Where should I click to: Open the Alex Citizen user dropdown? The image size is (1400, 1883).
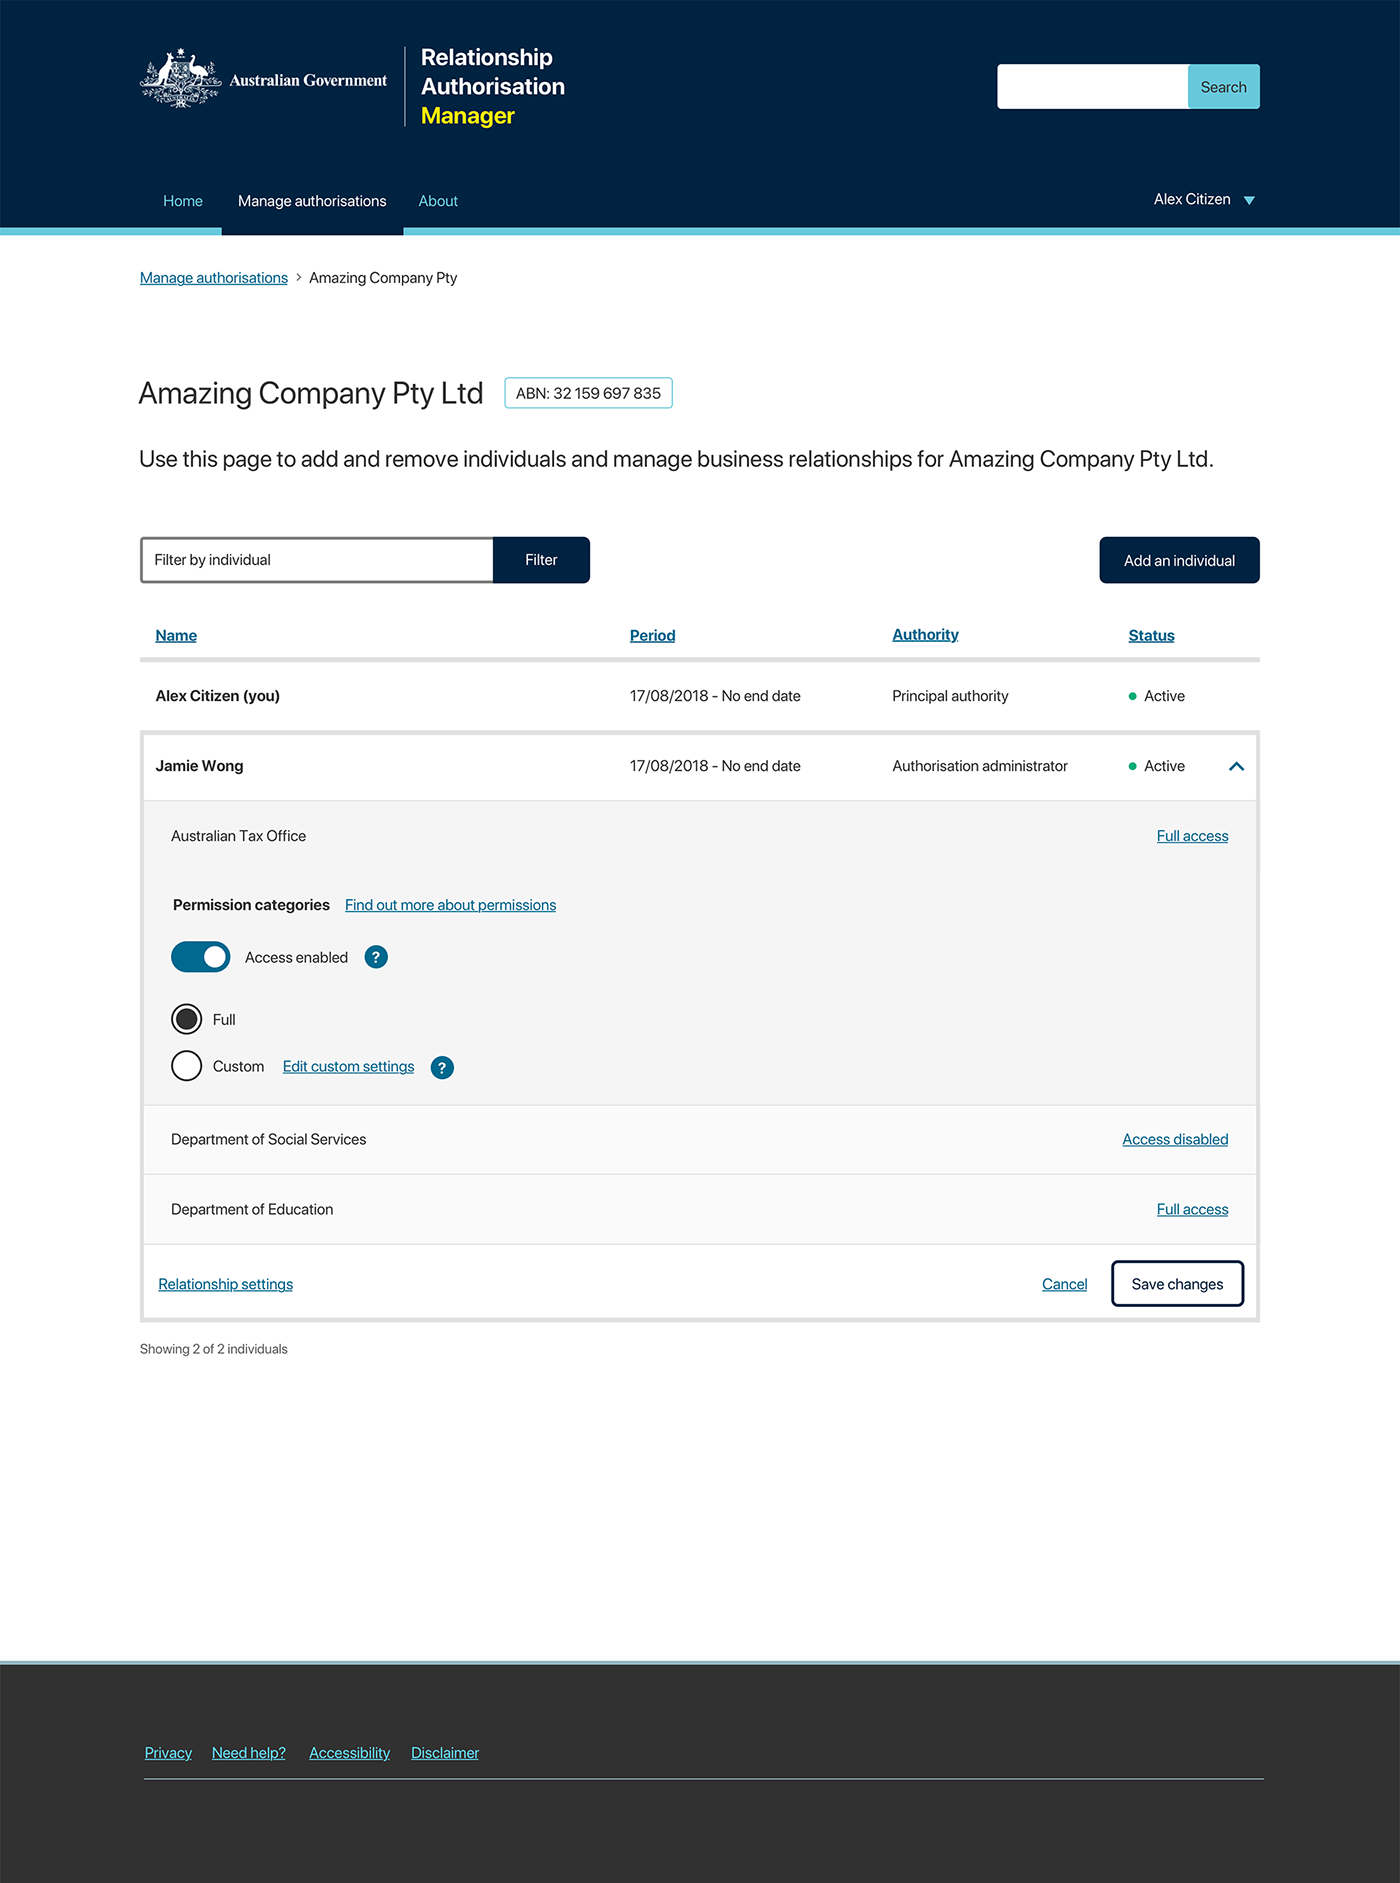[x=1204, y=199]
